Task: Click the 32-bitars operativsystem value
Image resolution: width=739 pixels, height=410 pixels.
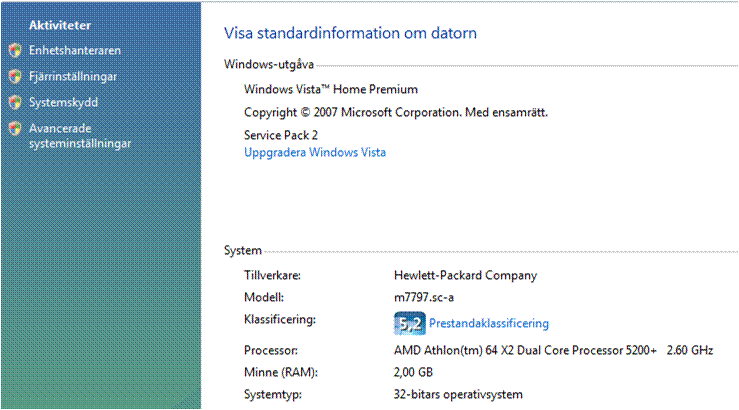Action: point(458,394)
